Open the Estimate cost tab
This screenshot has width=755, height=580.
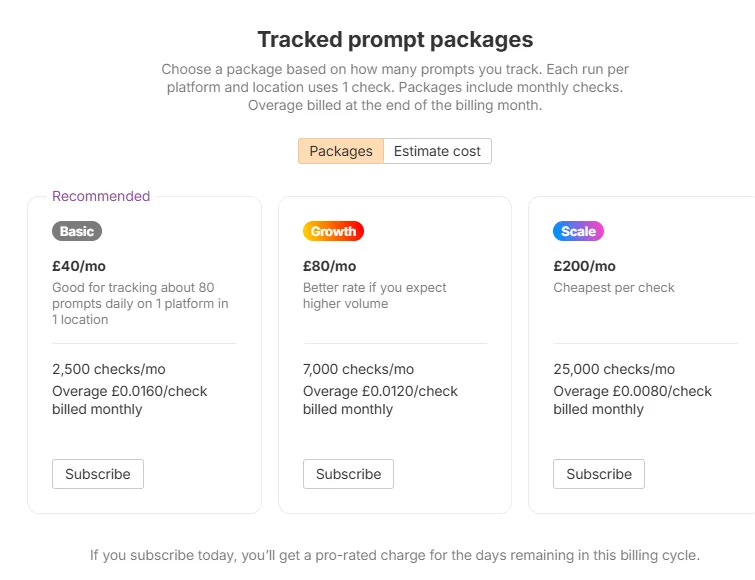pos(437,151)
